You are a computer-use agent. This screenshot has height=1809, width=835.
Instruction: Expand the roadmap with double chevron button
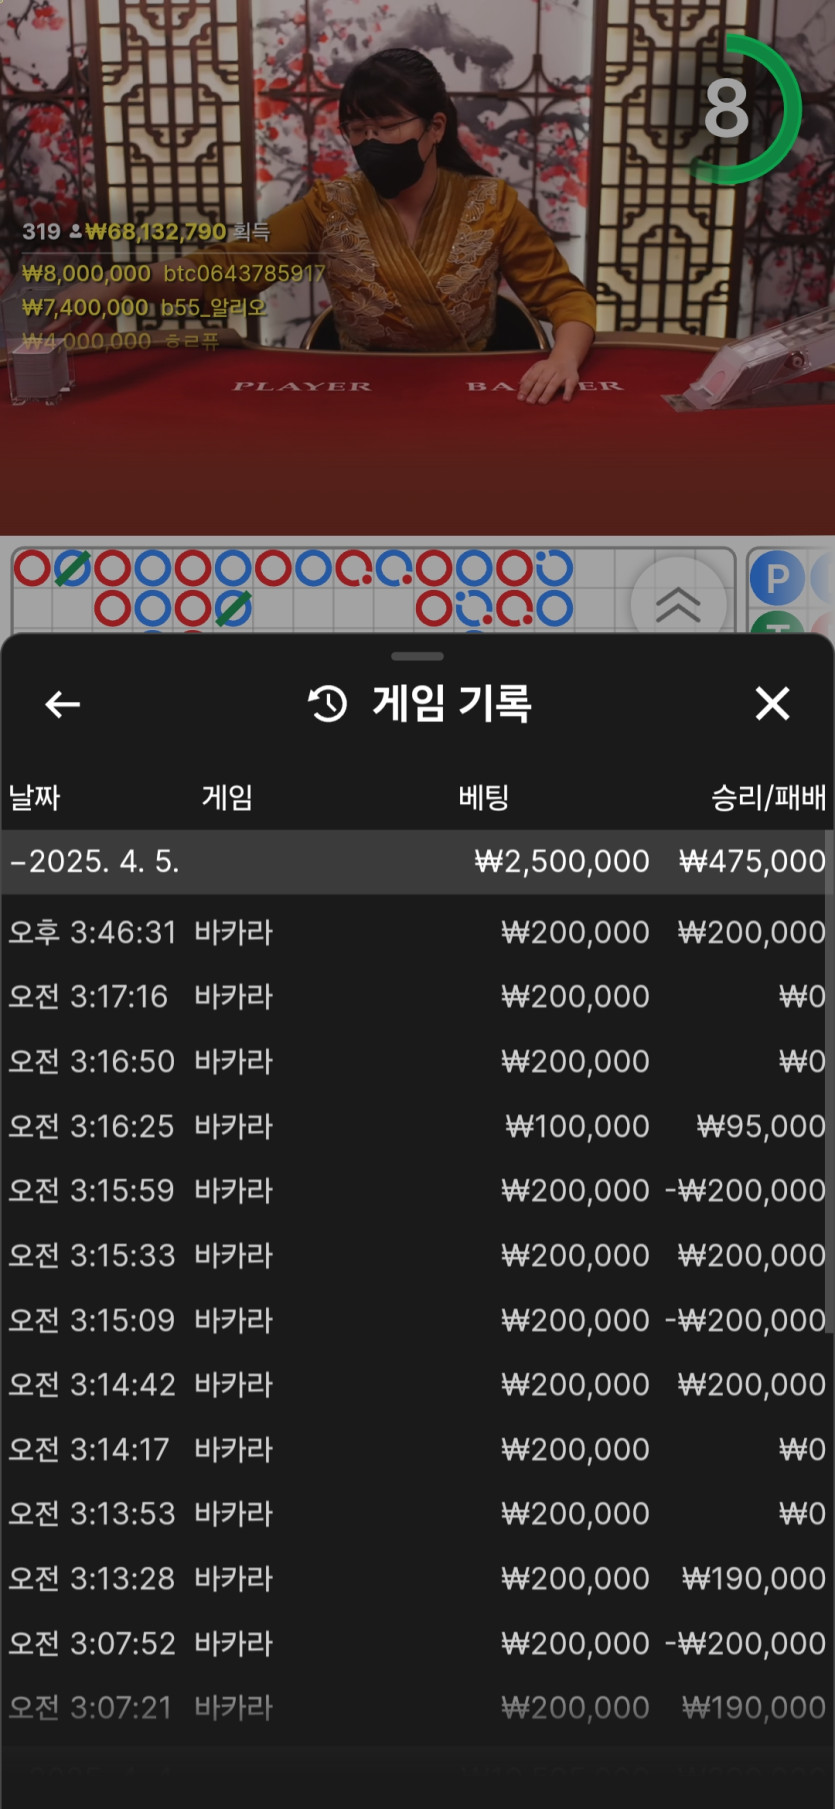click(678, 604)
